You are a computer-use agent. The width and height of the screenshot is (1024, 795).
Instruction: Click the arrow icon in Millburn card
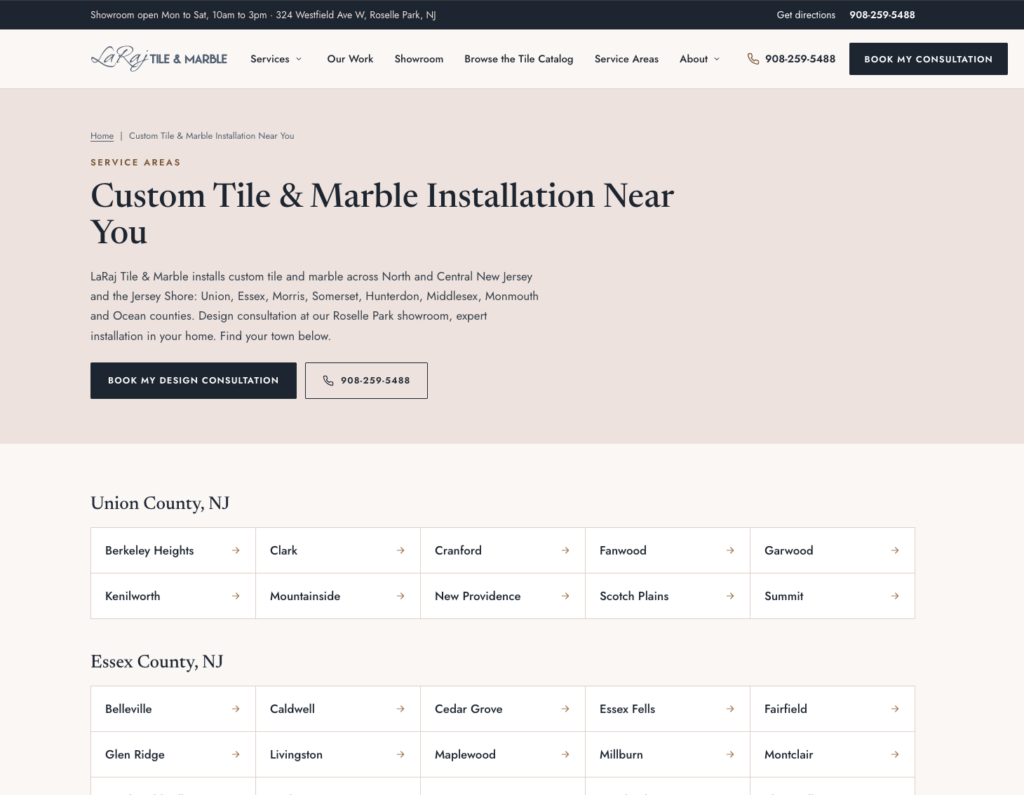pos(730,754)
